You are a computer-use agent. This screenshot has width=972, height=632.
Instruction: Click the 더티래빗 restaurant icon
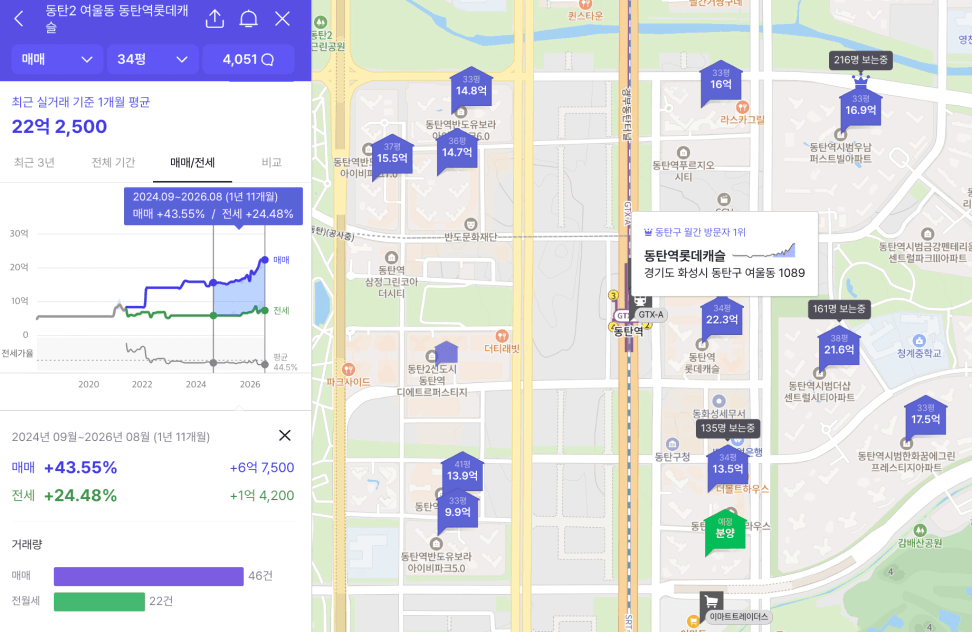pos(503,336)
